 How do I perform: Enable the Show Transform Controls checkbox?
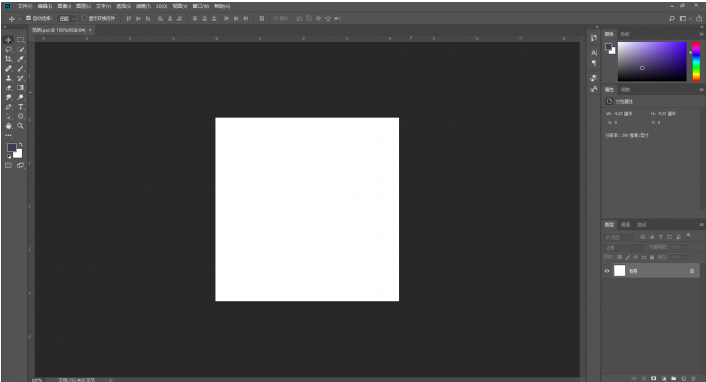tap(84, 18)
